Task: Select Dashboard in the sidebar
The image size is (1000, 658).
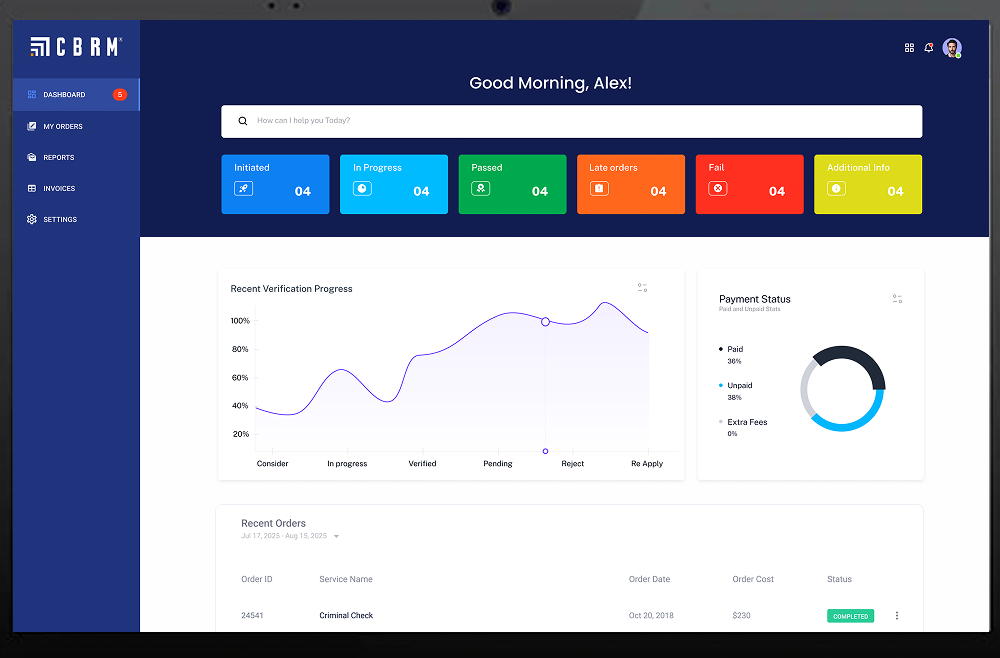Action: [x=64, y=95]
